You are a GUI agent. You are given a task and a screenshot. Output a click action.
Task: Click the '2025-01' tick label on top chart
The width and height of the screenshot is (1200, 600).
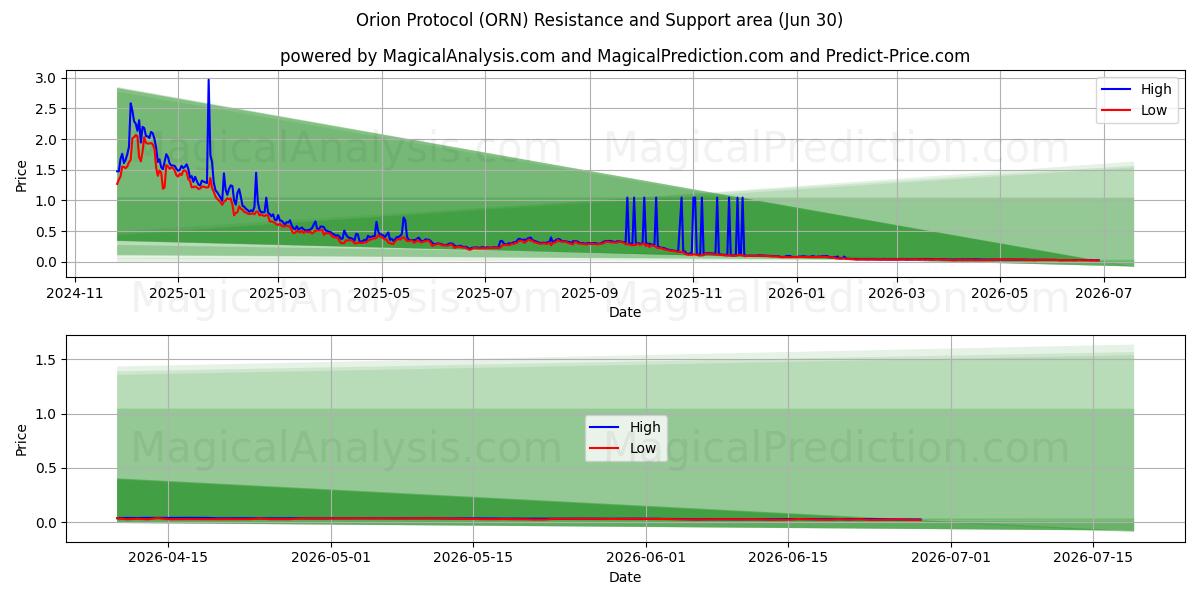177,294
